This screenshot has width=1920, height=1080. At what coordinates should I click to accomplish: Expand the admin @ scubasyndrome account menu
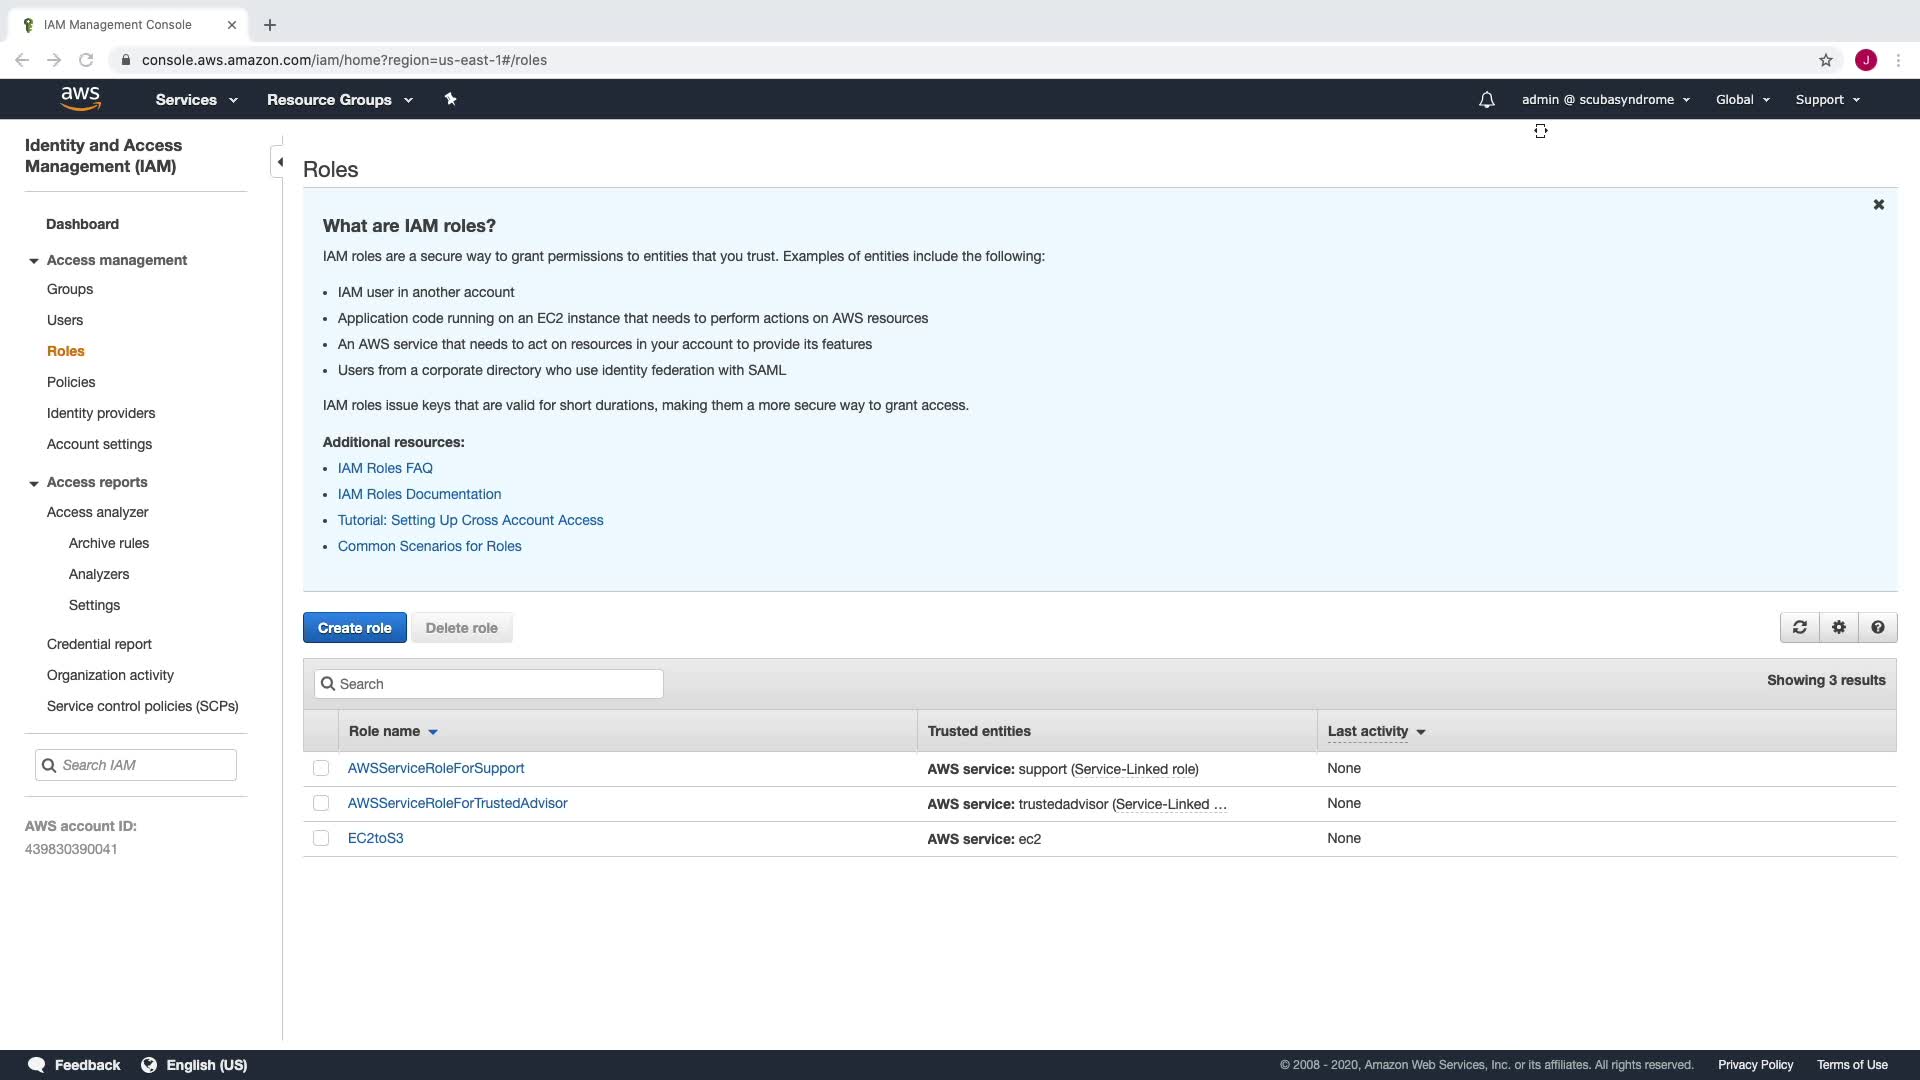pos(1605,100)
